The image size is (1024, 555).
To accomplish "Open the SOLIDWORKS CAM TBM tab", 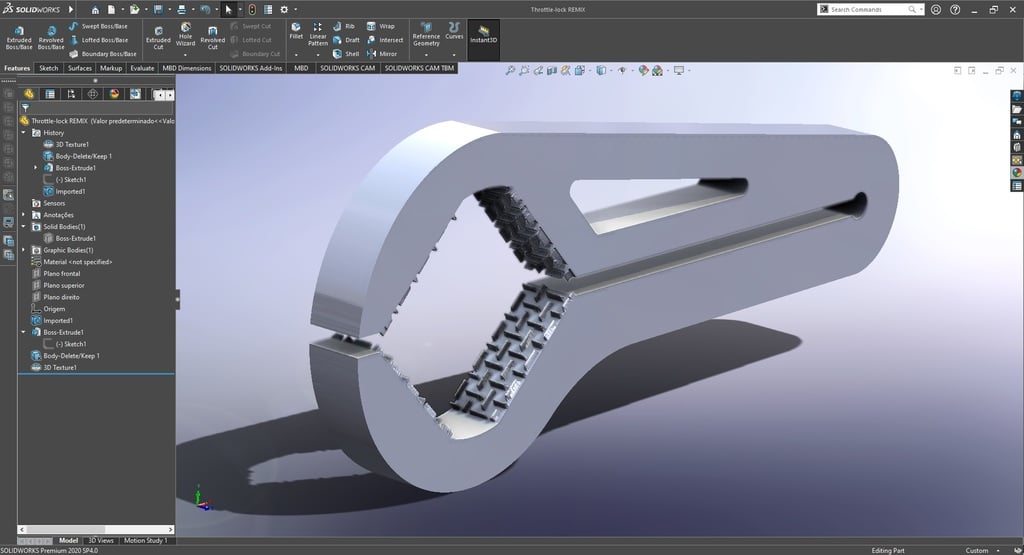I will coord(419,68).
